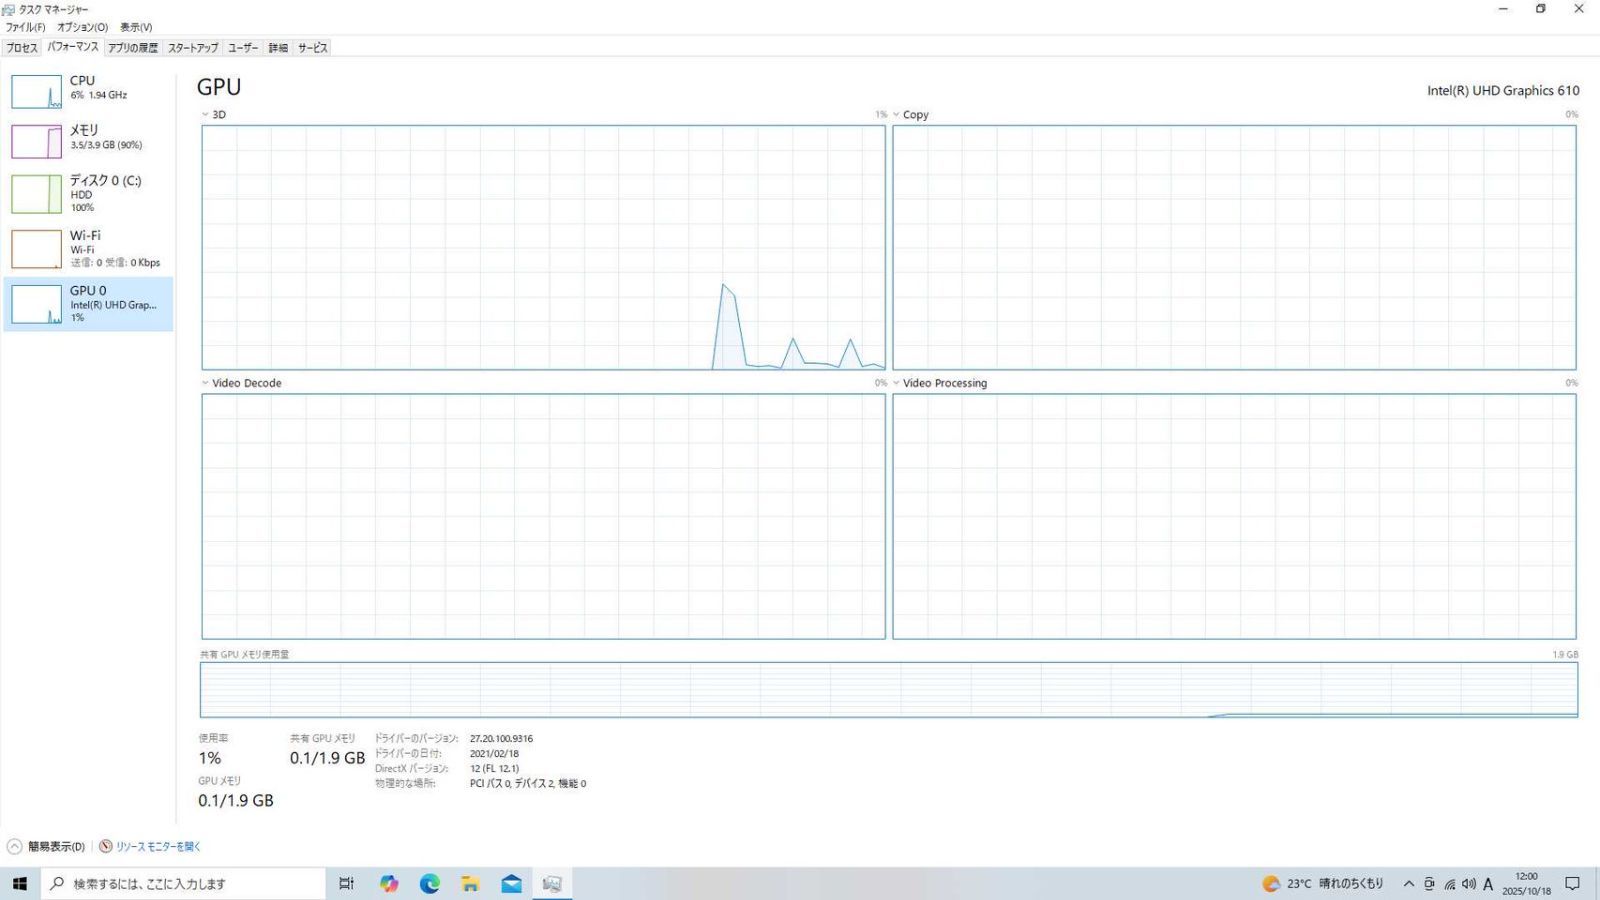Select the メモリ usage graph icon
1600x900 pixels.
pyautogui.click(x=36, y=141)
